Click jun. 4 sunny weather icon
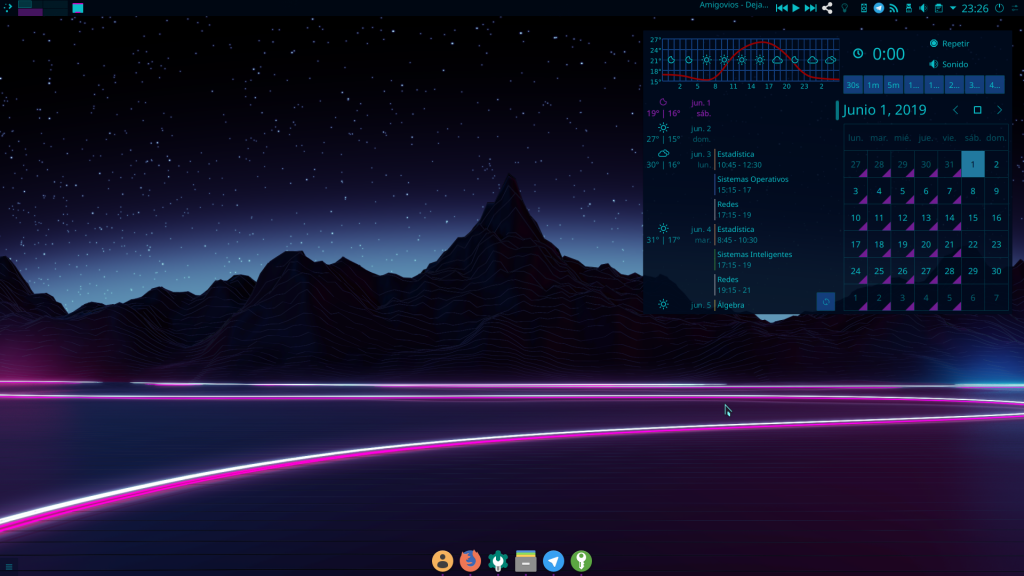1024x576 pixels. pyautogui.click(x=663, y=229)
